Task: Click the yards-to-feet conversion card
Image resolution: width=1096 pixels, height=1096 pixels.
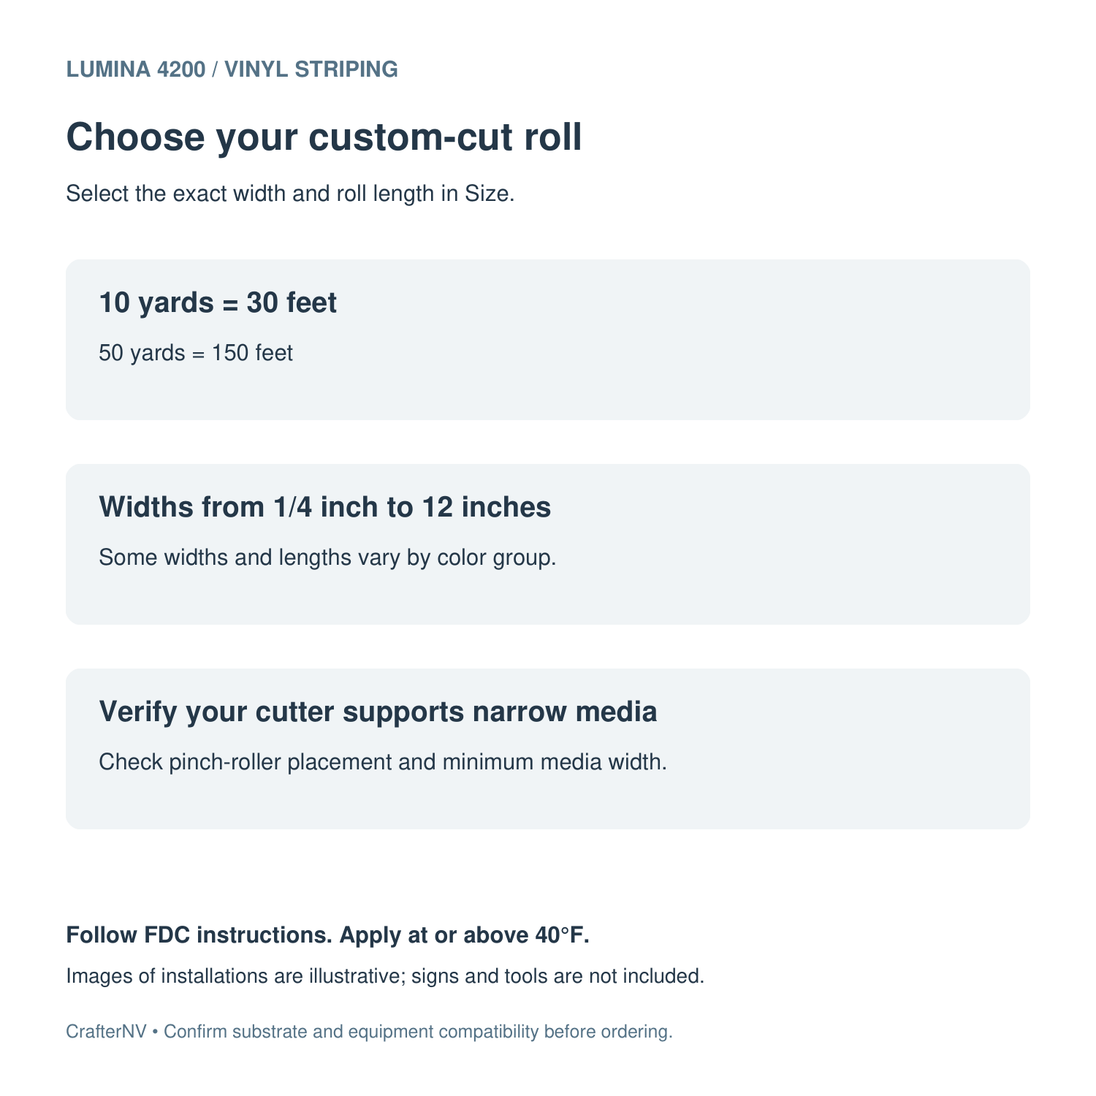Action: point(548,340)
